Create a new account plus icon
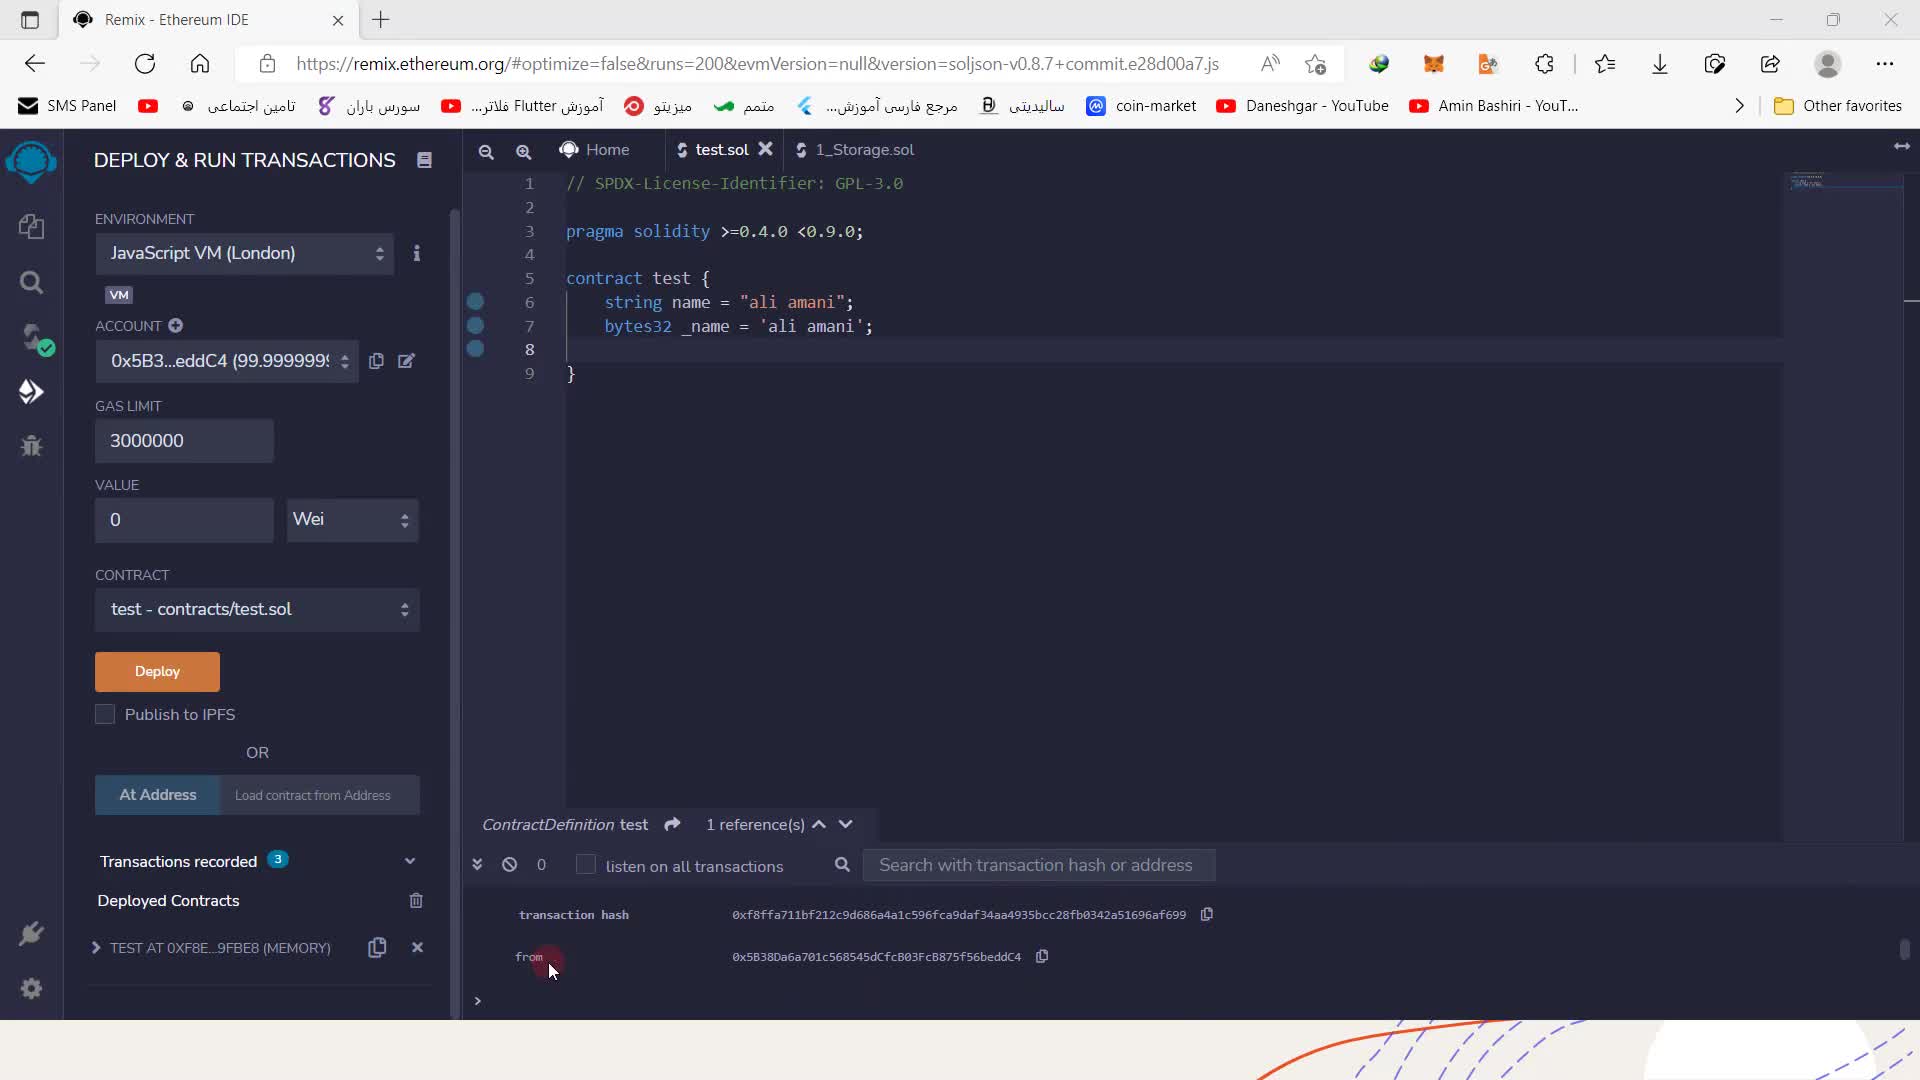The width and height of the screenshot is (1920, 1080). tap(176, 326)
